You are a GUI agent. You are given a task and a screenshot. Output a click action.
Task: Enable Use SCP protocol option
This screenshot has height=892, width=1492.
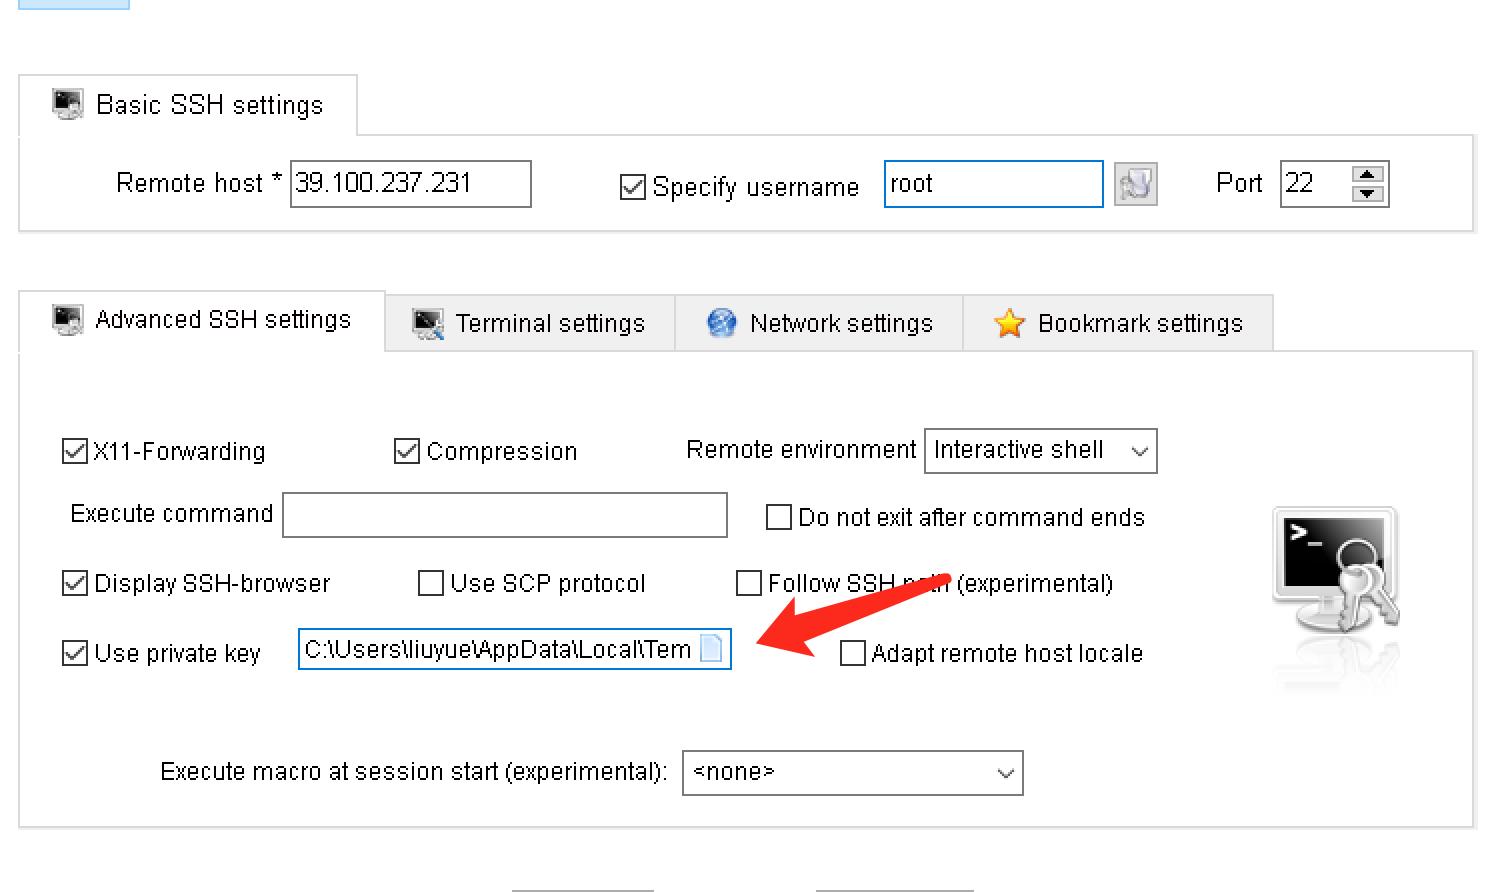431,583
